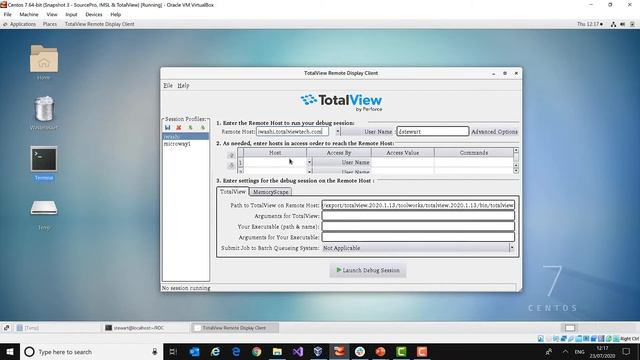Open Internet Explorer from the taskbar
The width and height of the screenshot is (640, 360).
point(215,352)
